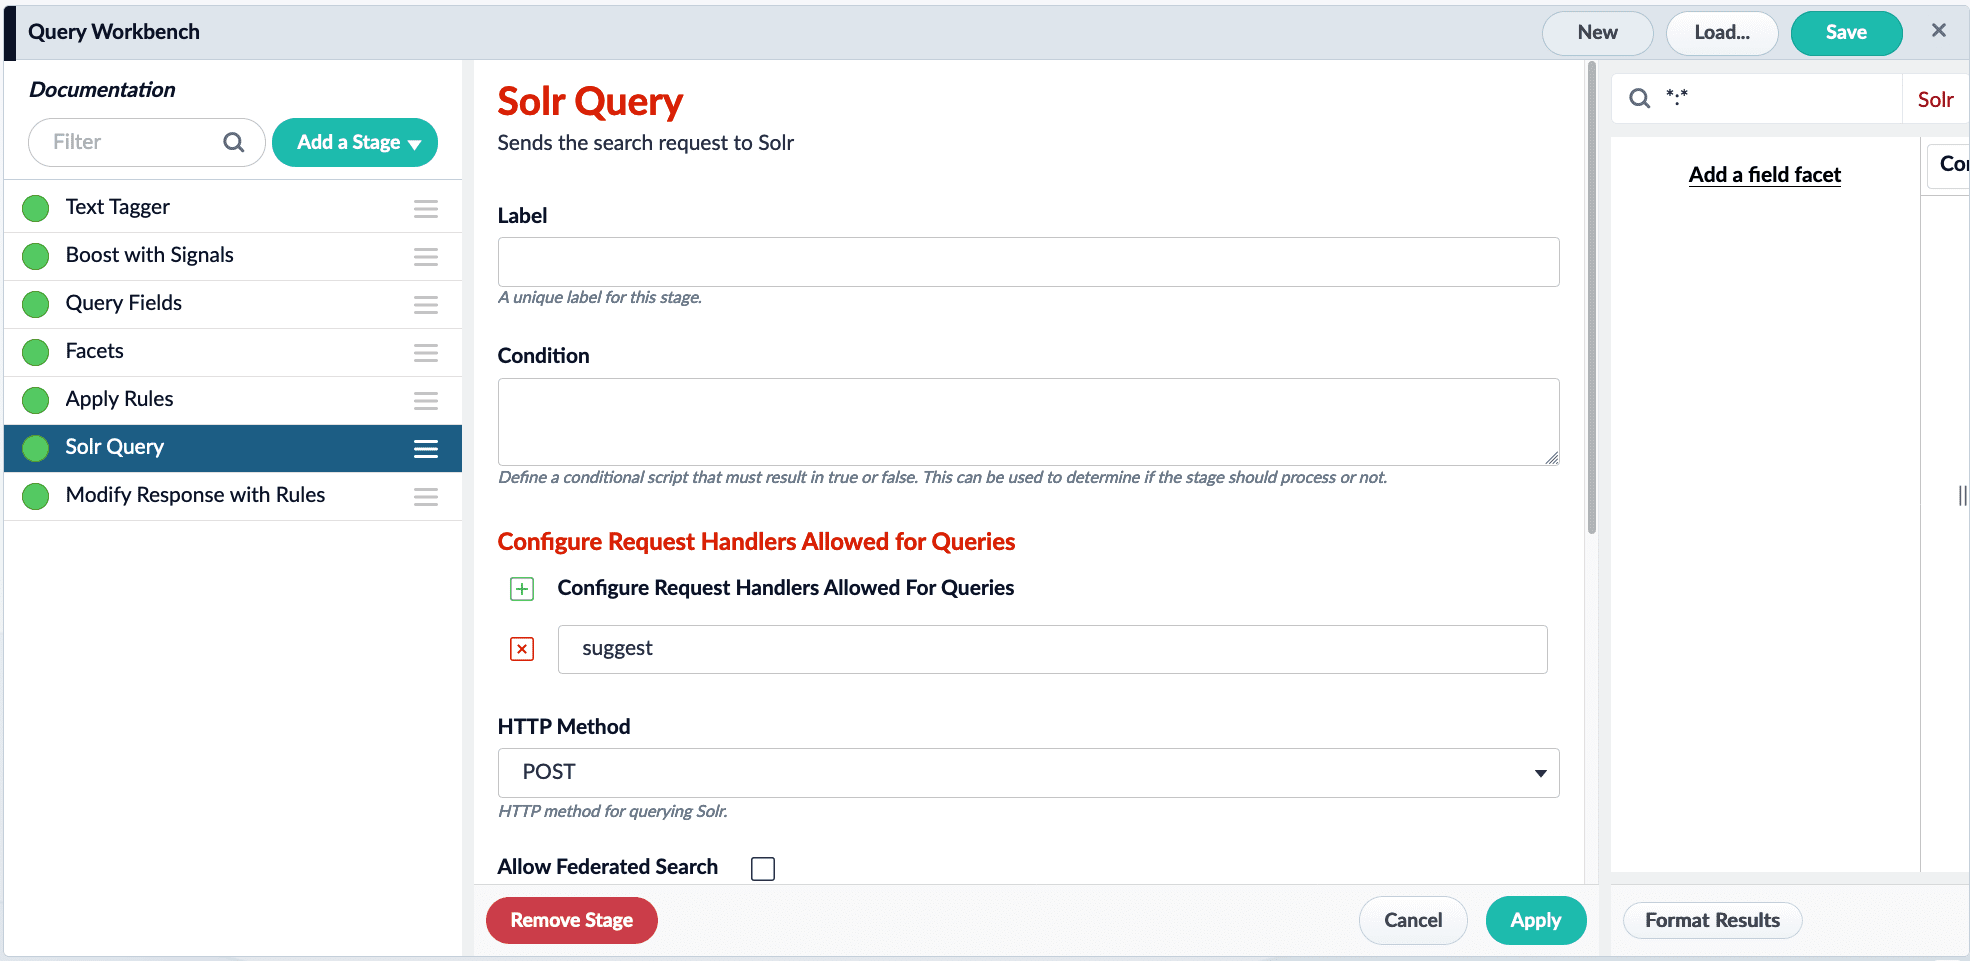Image resolution: width=1970 pixels, height=961 pixels.
Task: Enable the Allow Federated Search checkbox
Action: click(x=763, y=868)
